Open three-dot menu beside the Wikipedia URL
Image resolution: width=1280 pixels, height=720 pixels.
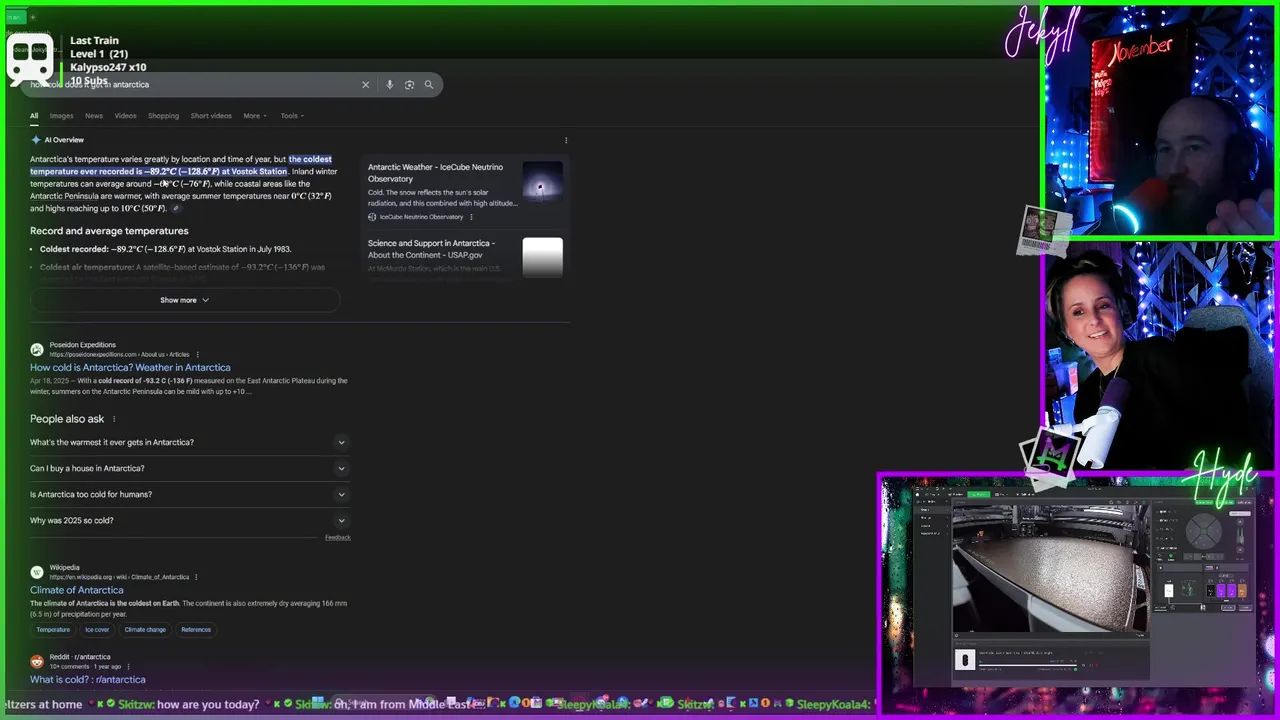pyautogui.click(x=196, y=577)
